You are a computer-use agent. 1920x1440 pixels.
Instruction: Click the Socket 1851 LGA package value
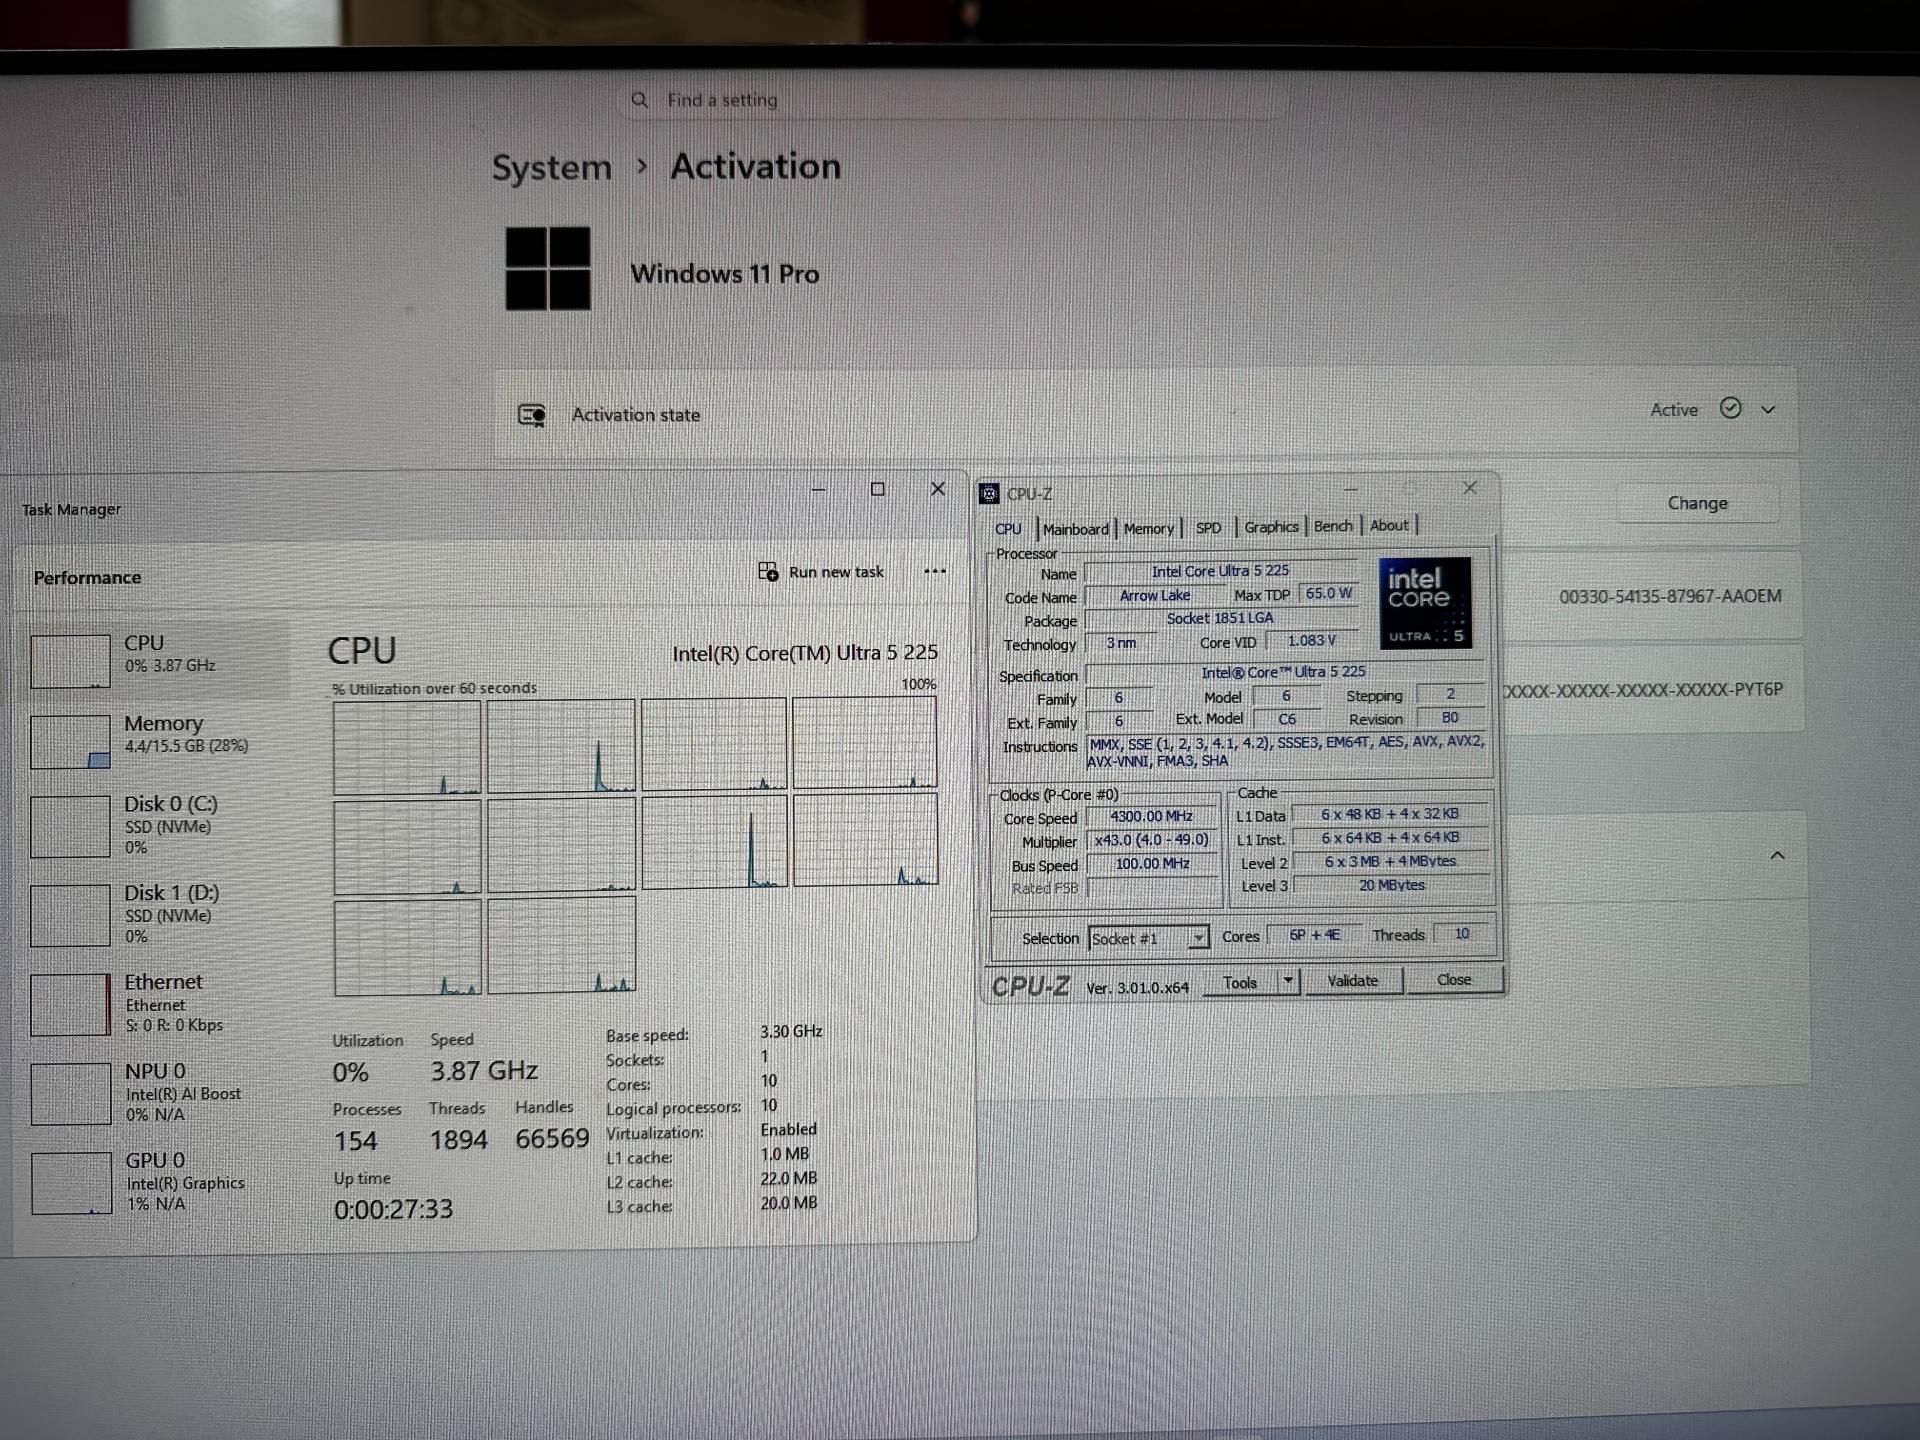tap(1220, 618)
